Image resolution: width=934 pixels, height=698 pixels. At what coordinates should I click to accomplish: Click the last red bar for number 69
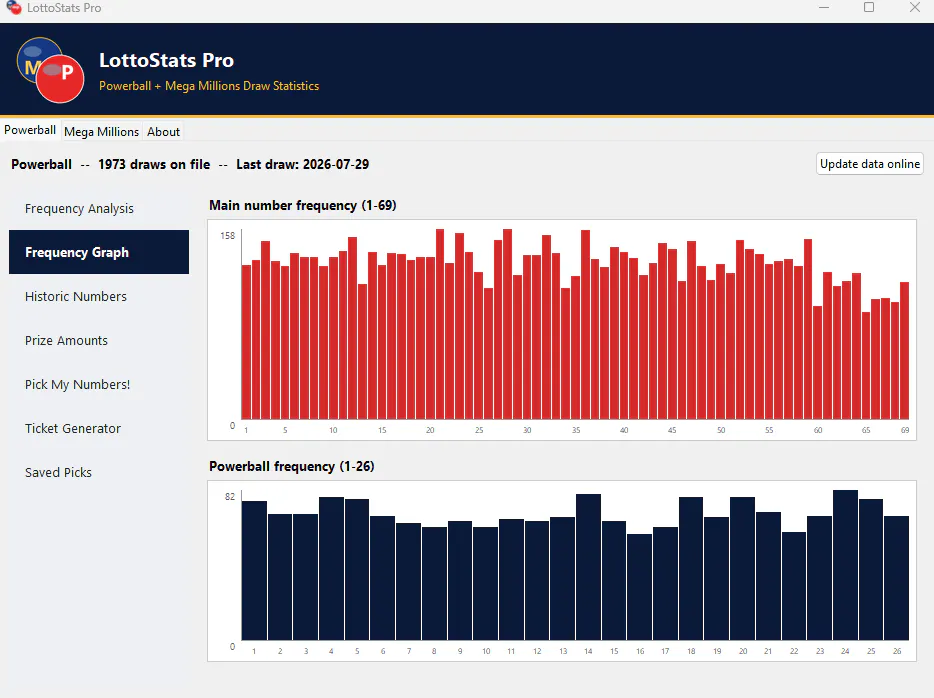(904, 351)
